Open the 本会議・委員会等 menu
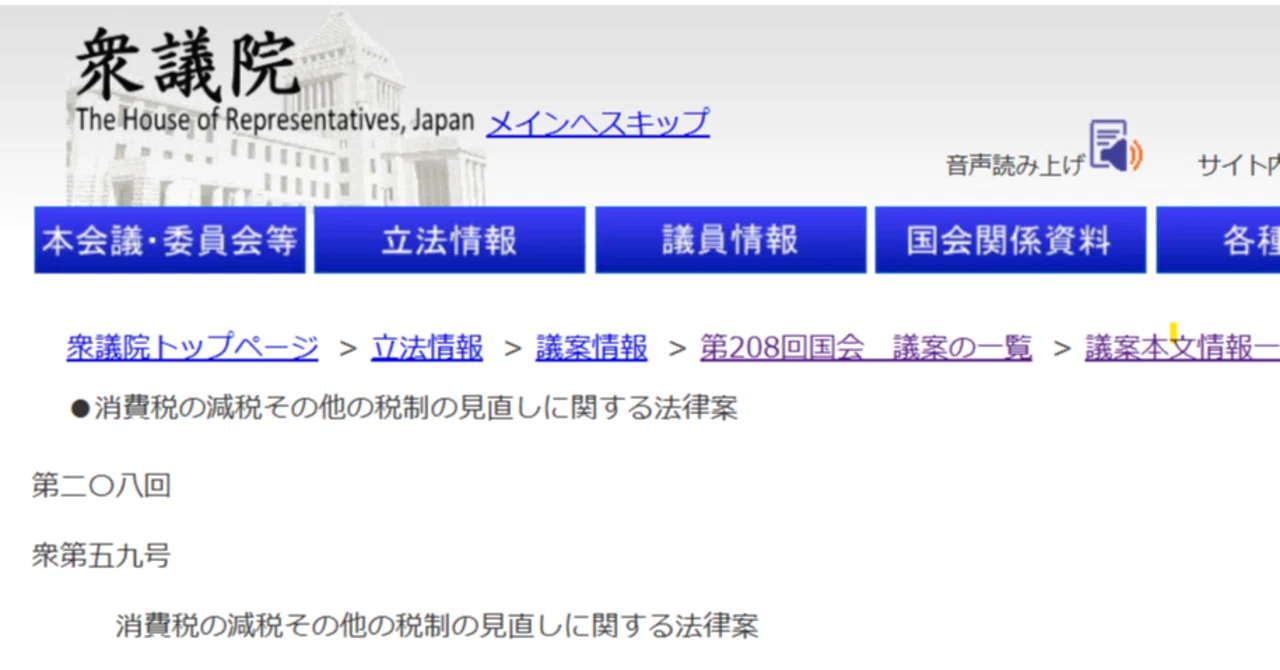1280x670 pixels. coord(170,240)
